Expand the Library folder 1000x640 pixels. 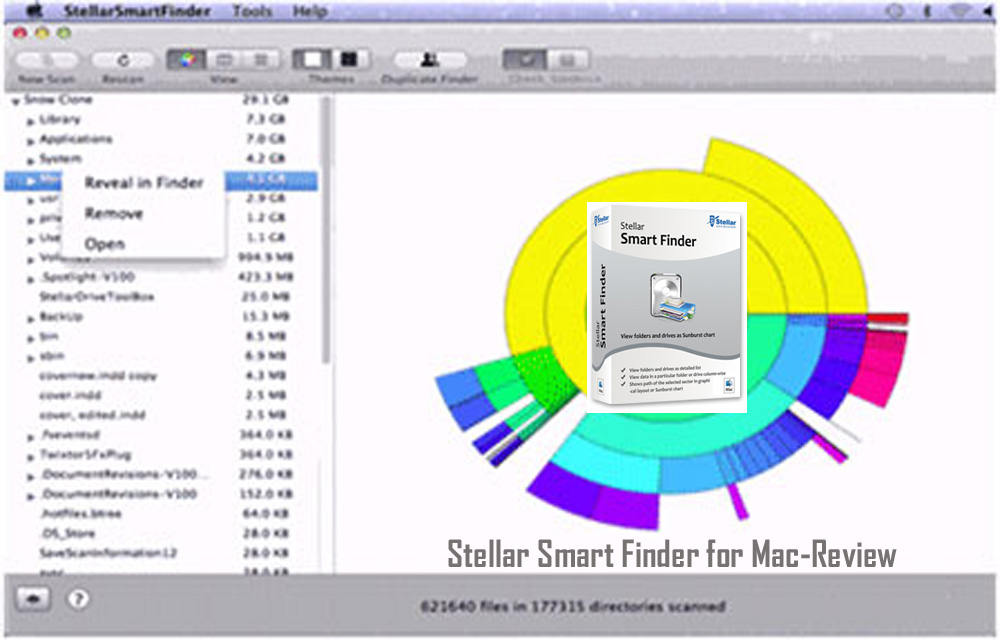[x=31, y=120]
